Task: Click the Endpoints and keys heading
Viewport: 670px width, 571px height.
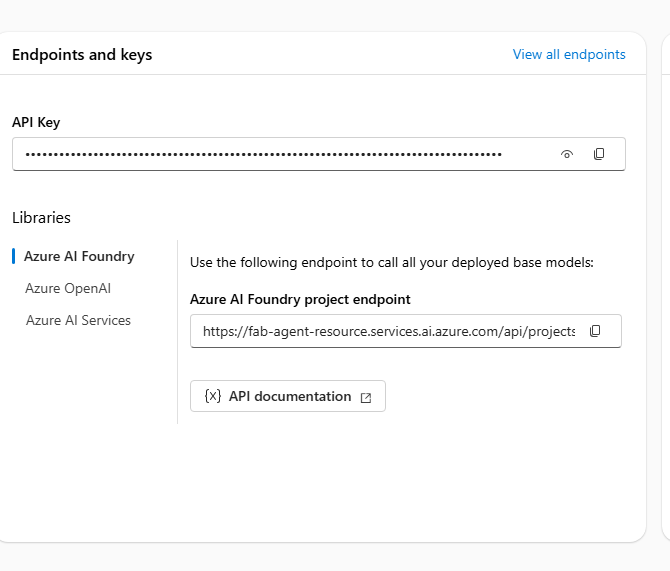Action: coord(82,55)
